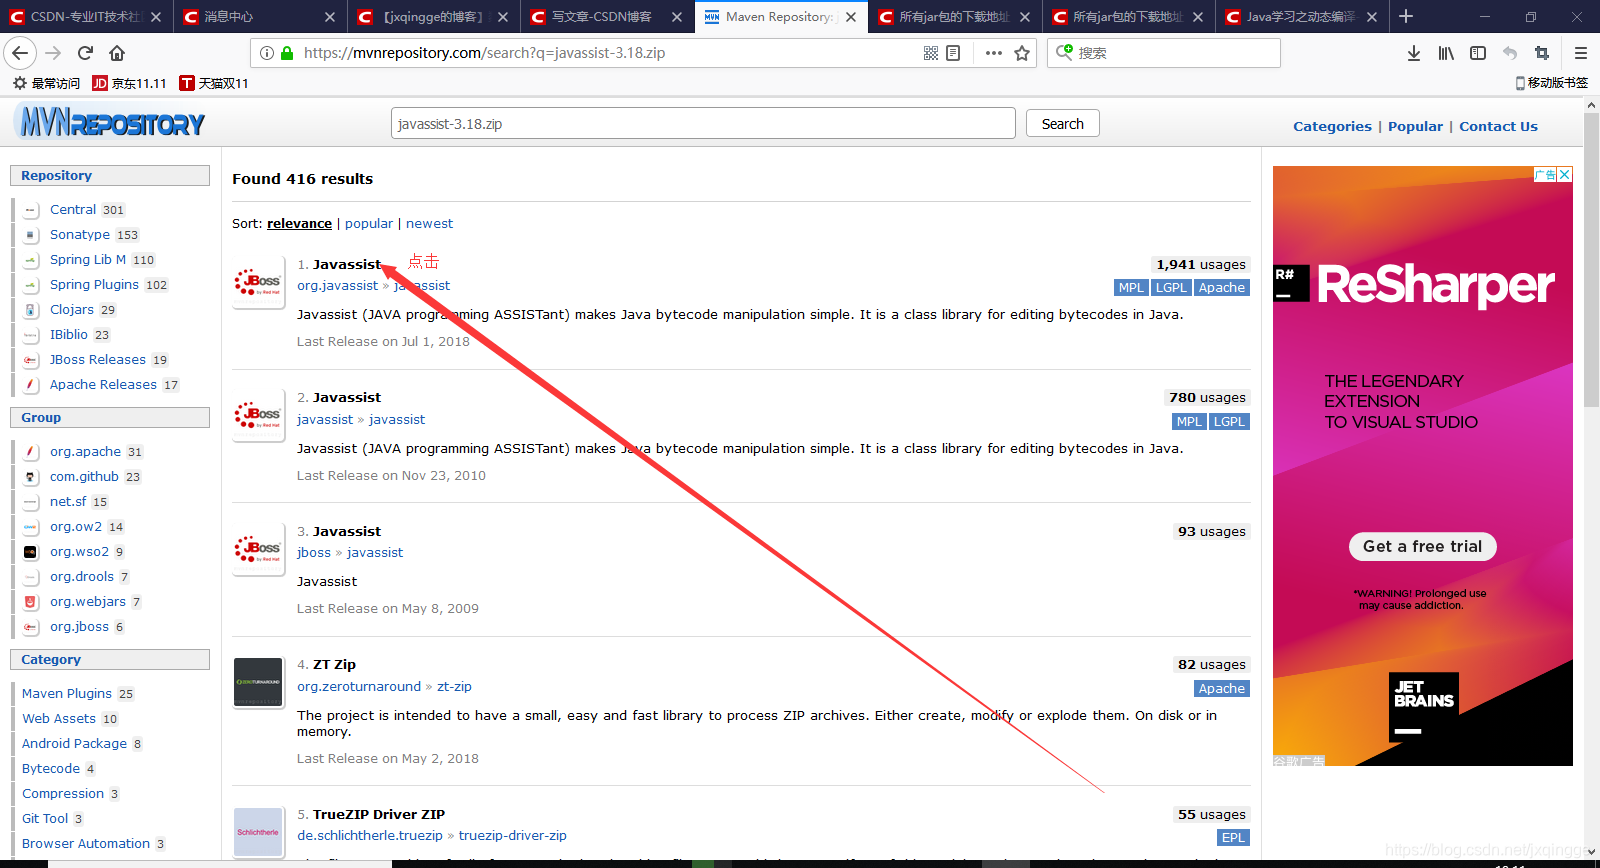1600x868 pixels.
Task: Open the browser home page
Action: click(x=117, y=53)
